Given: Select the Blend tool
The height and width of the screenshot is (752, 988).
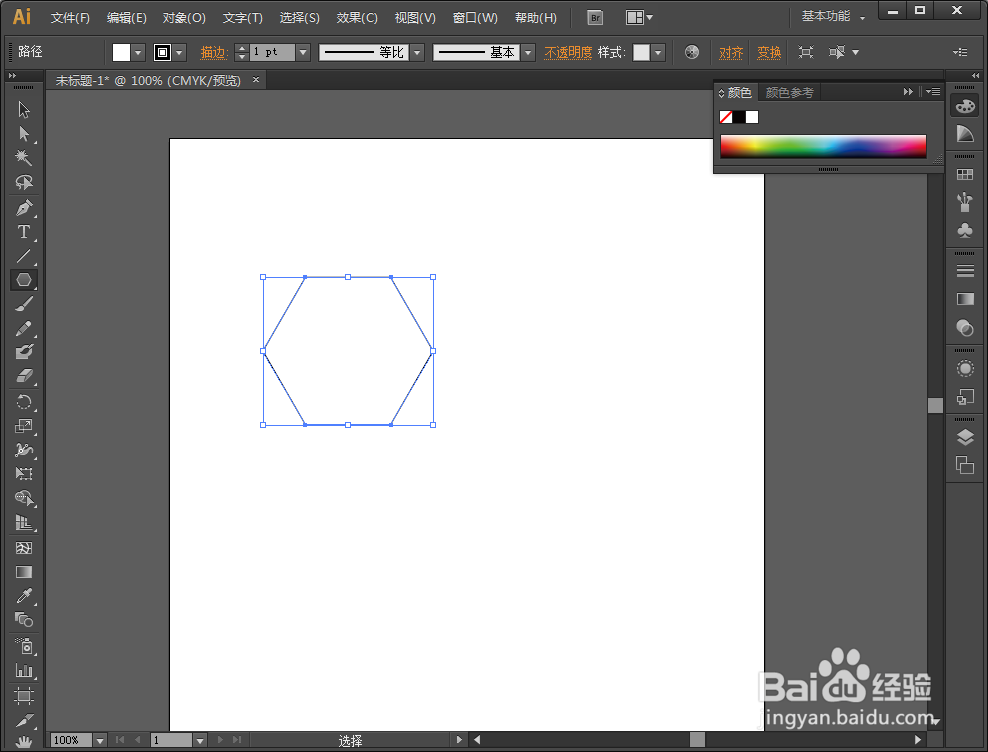Looking at the screenshot, I should (24, 620).
